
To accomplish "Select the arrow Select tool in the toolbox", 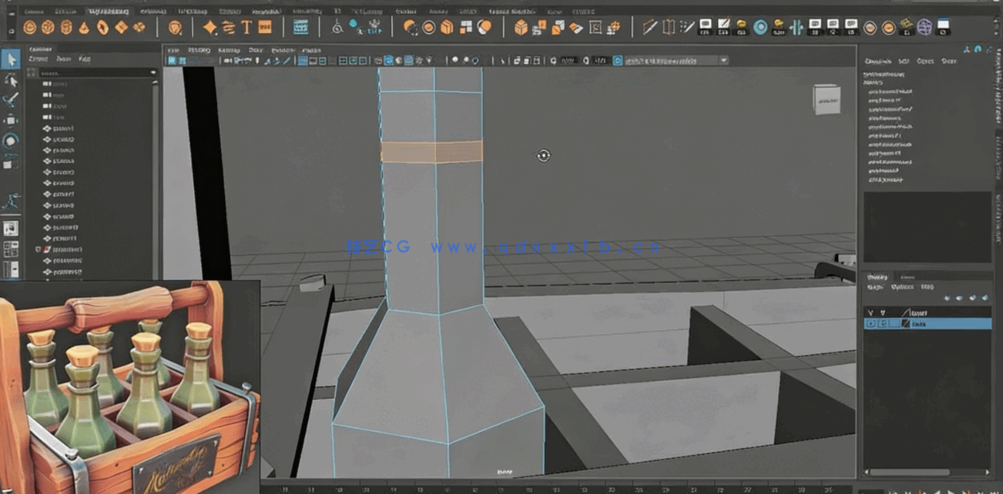I will click(11, 60).
